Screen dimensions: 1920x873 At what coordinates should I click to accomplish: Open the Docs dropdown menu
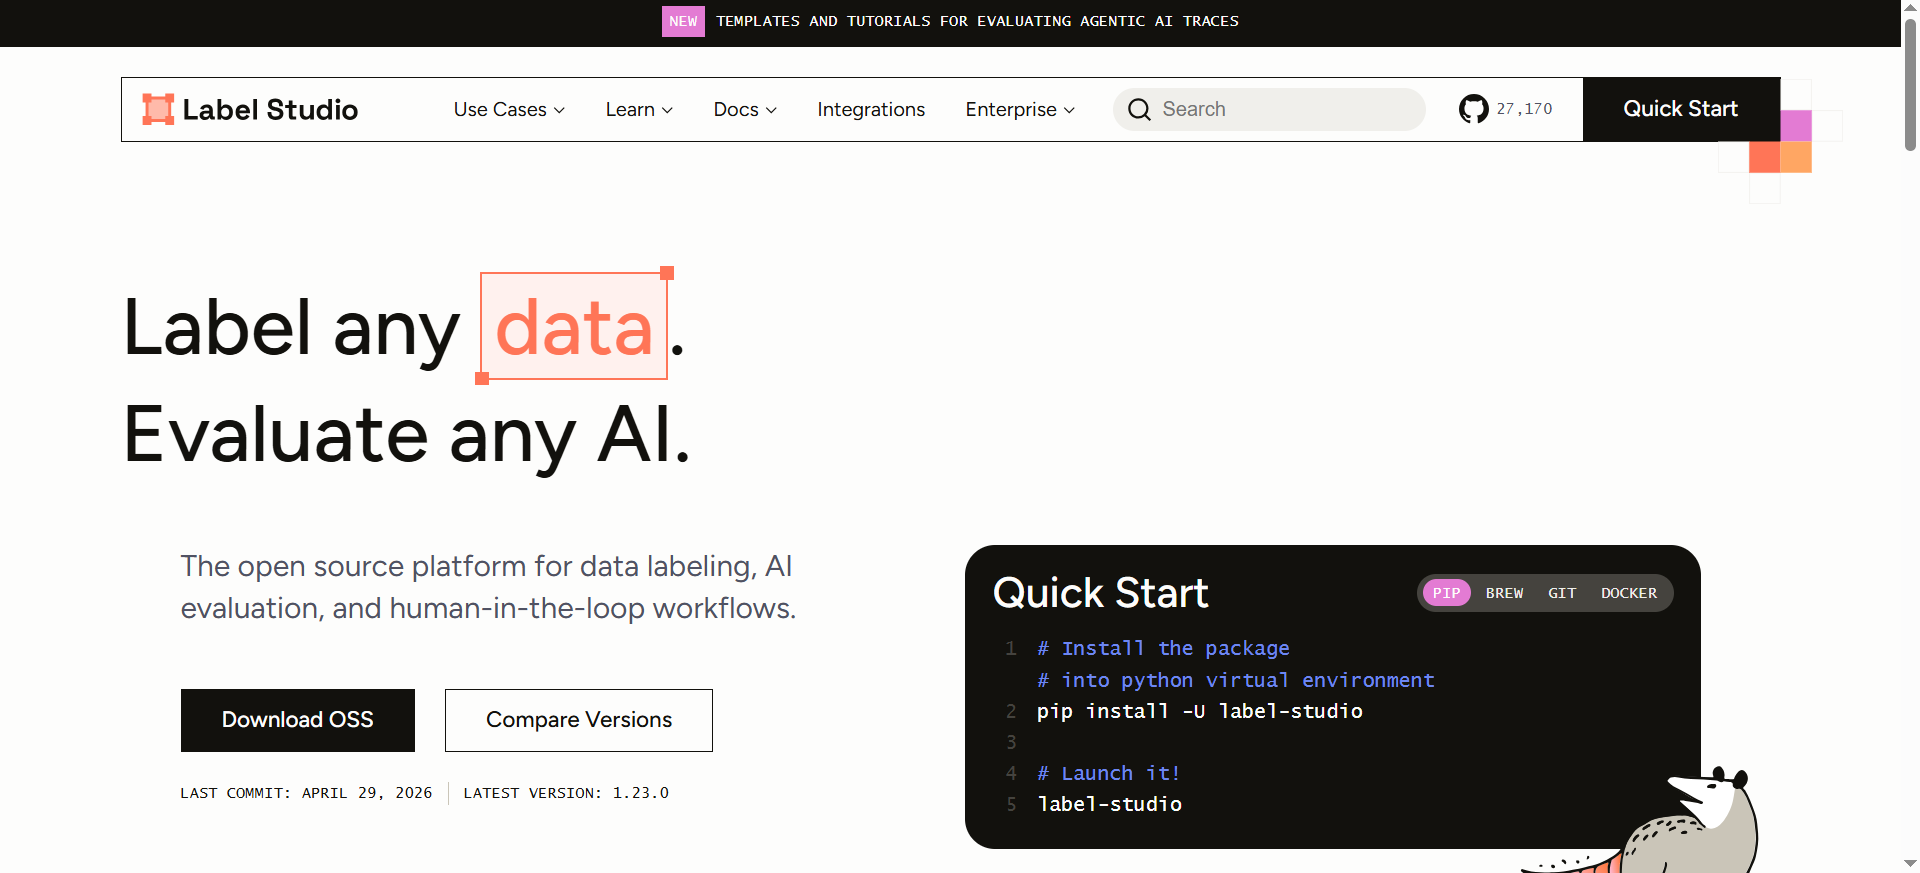click(745, 109)
